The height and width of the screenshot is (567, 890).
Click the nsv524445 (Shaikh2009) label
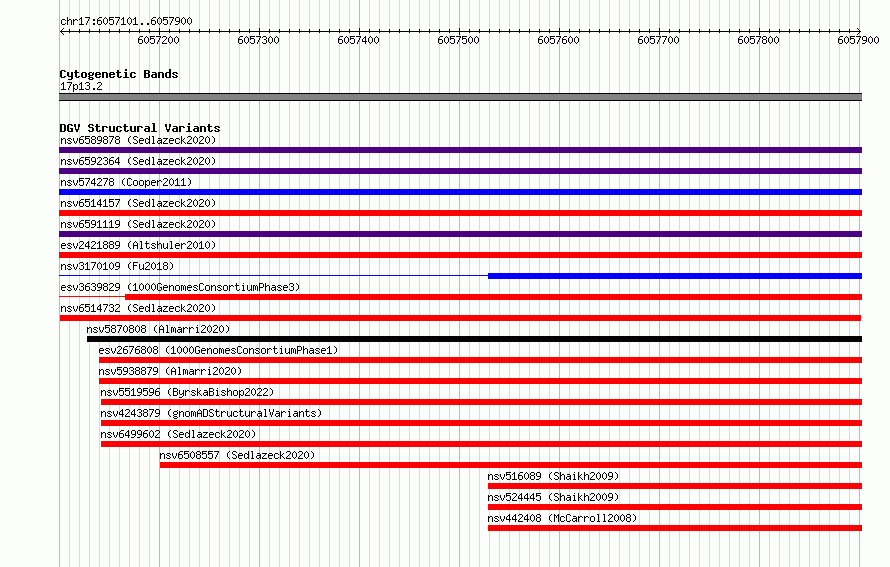[x=553, y=497]
